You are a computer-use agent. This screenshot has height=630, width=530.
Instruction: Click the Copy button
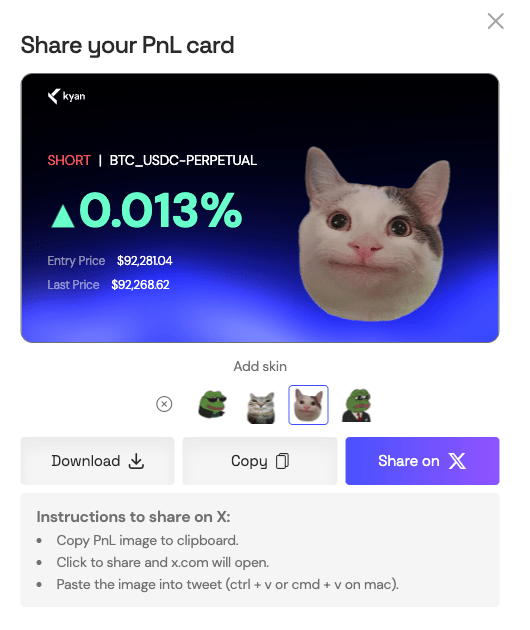click(260, 461)
